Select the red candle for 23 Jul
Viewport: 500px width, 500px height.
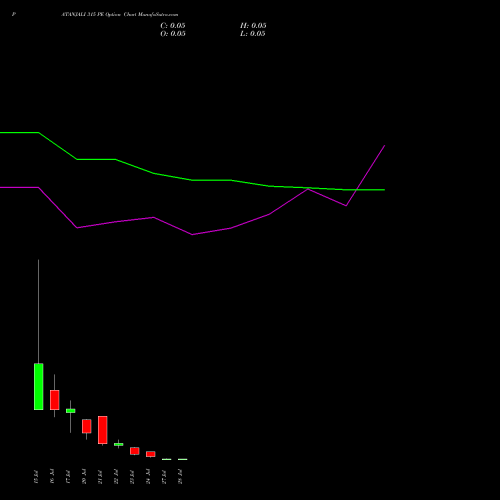click(135, 451)
